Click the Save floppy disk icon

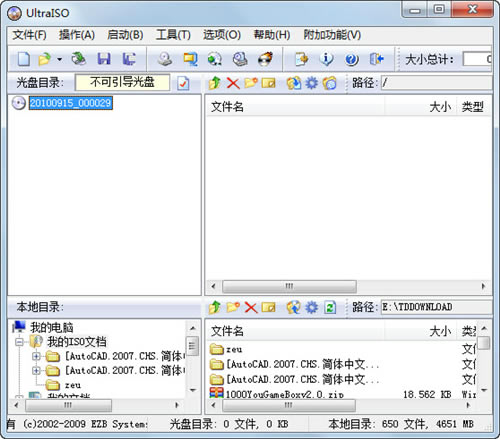[x=104, y=59]
